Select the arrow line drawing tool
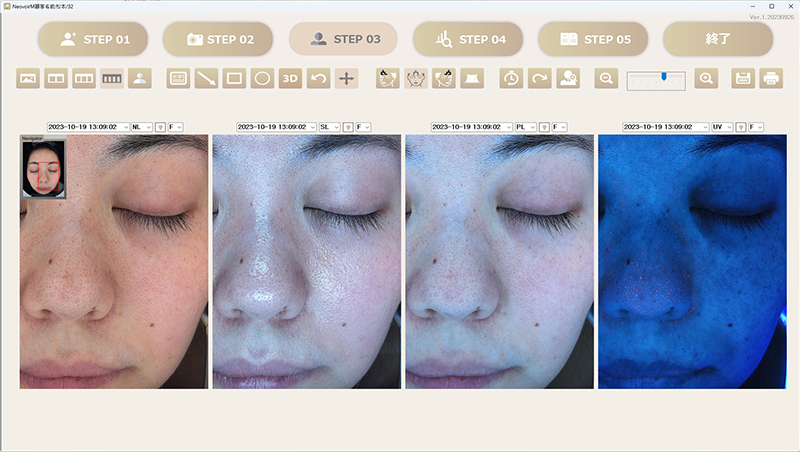The width and height of the screenshot is (800, 452). click(x=206, y=78)
